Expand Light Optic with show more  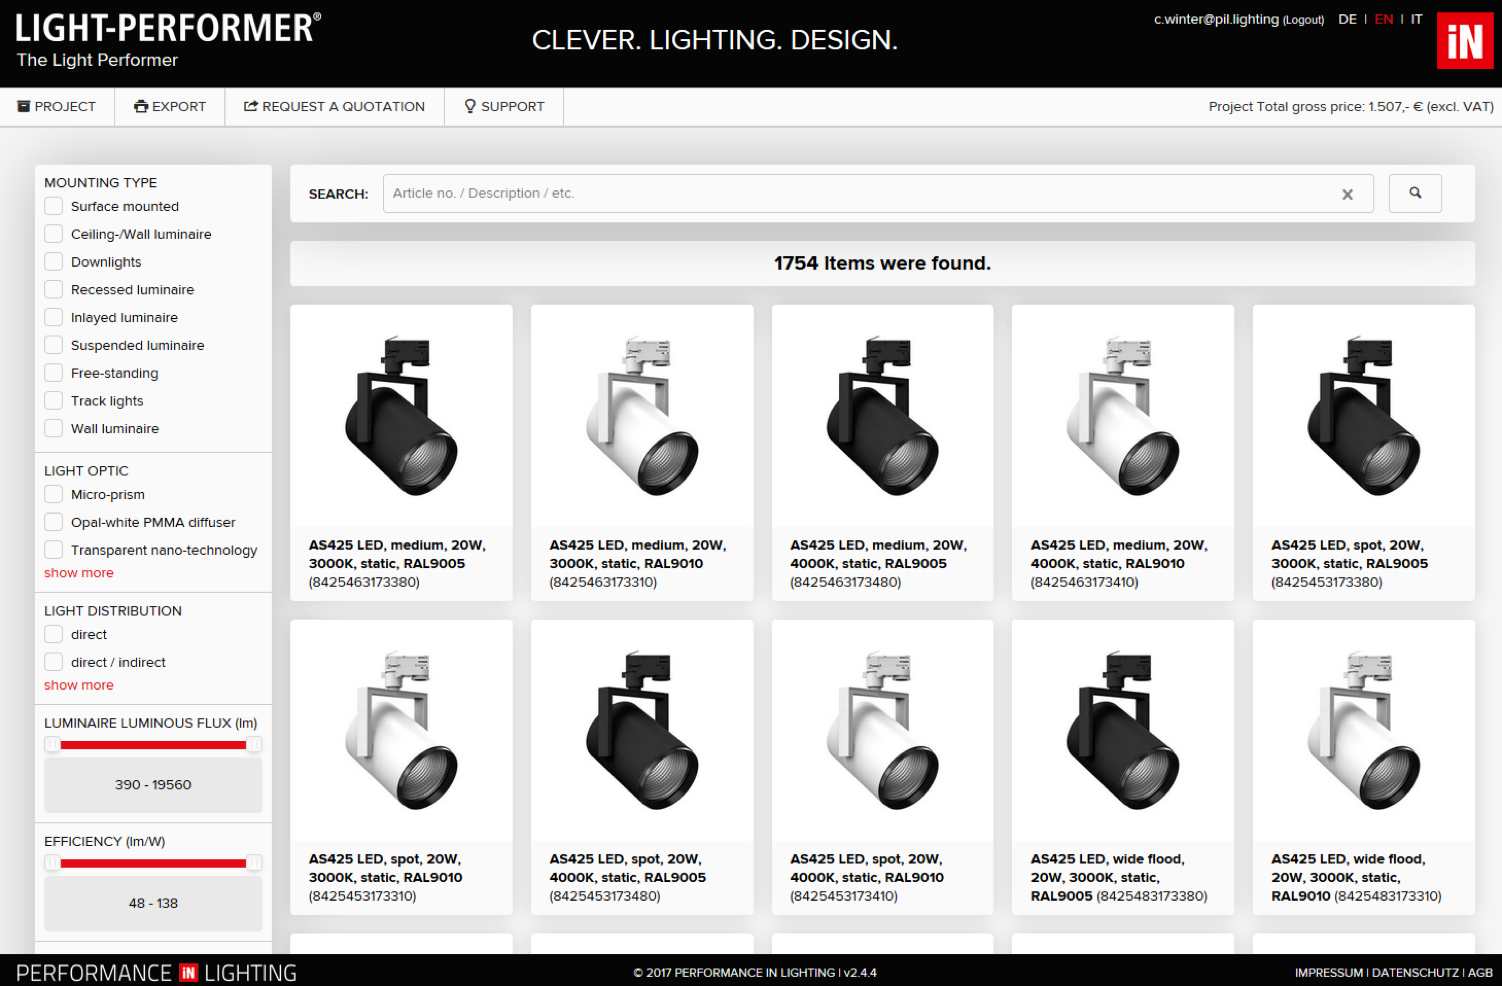(x=79, y=573)
